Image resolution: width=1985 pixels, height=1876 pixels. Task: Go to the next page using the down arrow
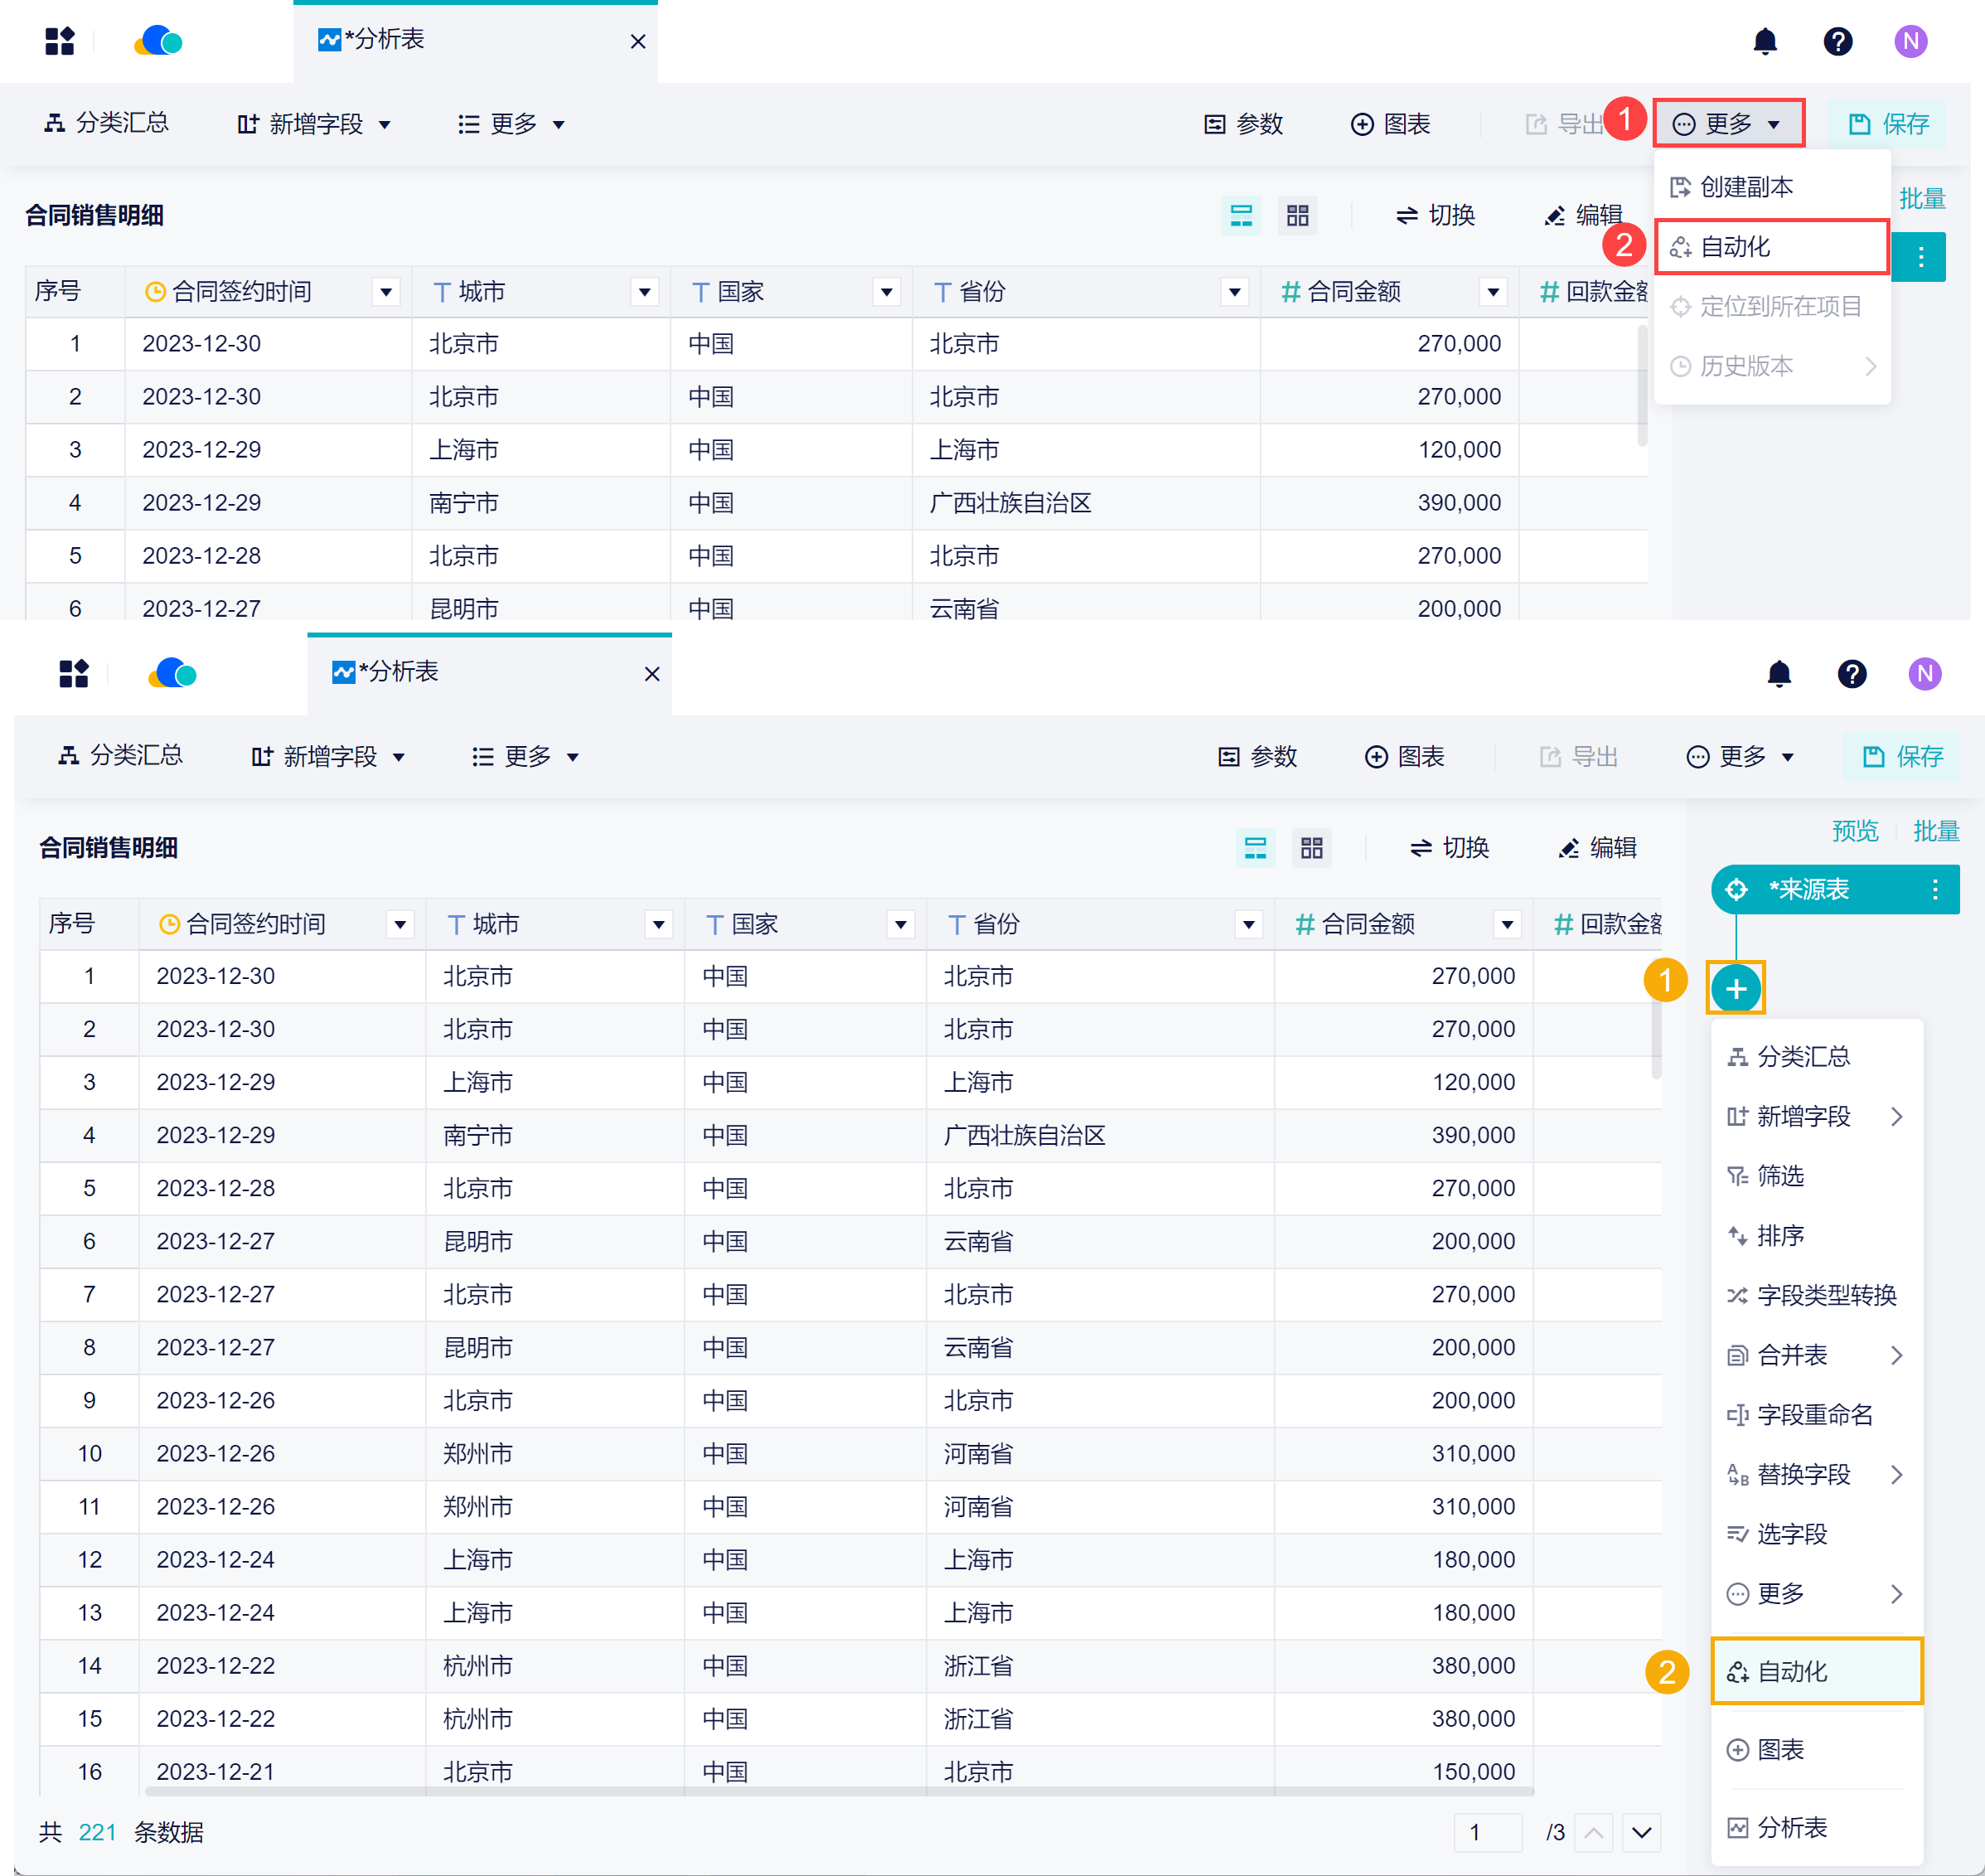tap(1641, 1832)
